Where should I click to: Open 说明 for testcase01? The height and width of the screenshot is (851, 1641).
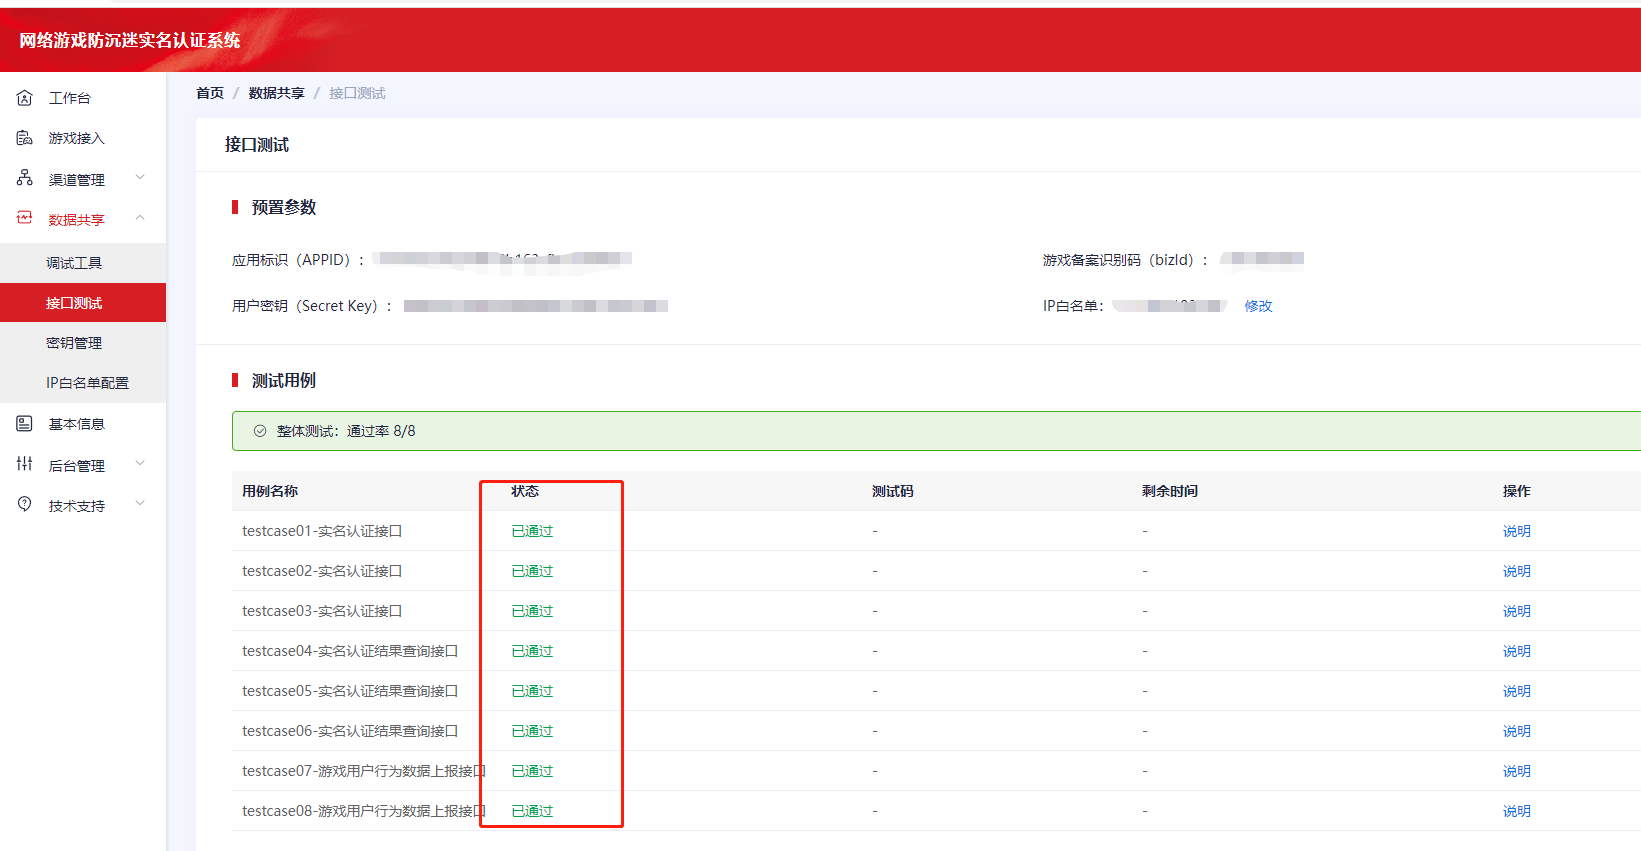[1516, 531]
